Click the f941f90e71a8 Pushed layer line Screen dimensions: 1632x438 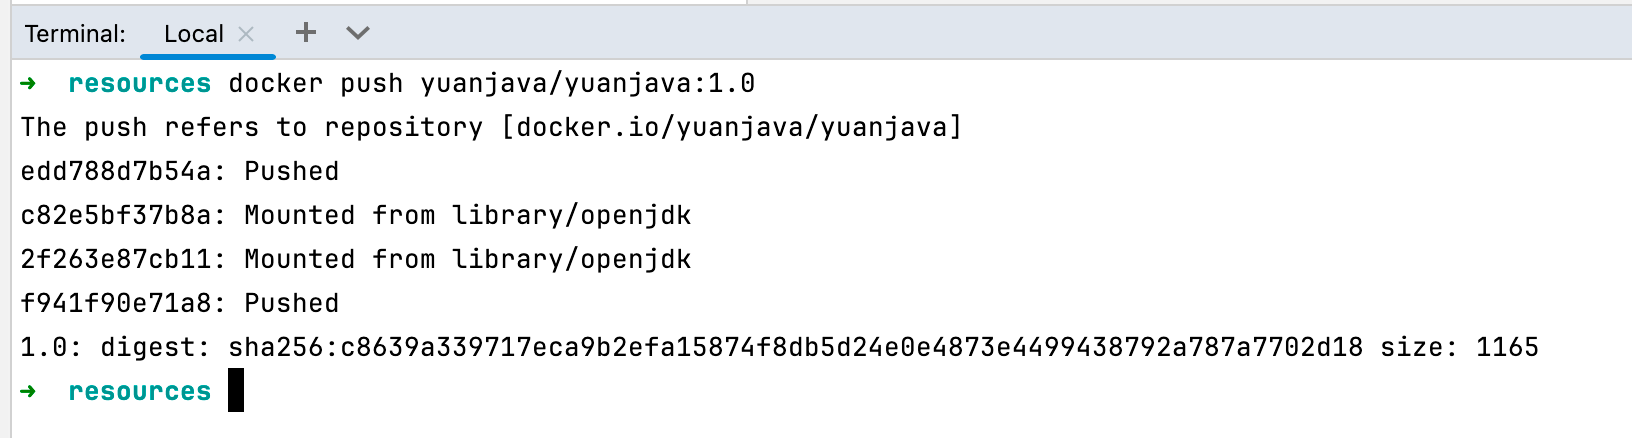point(180,303)
